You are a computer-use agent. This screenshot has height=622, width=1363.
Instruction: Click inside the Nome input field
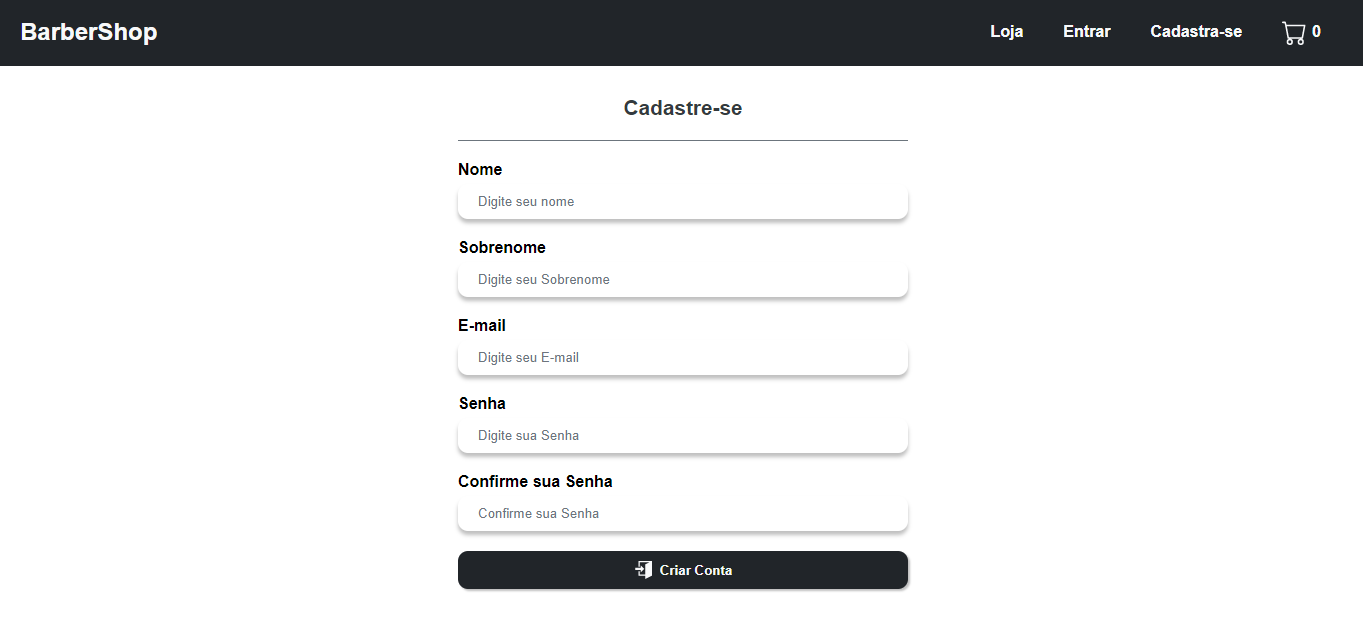[682, 201]
